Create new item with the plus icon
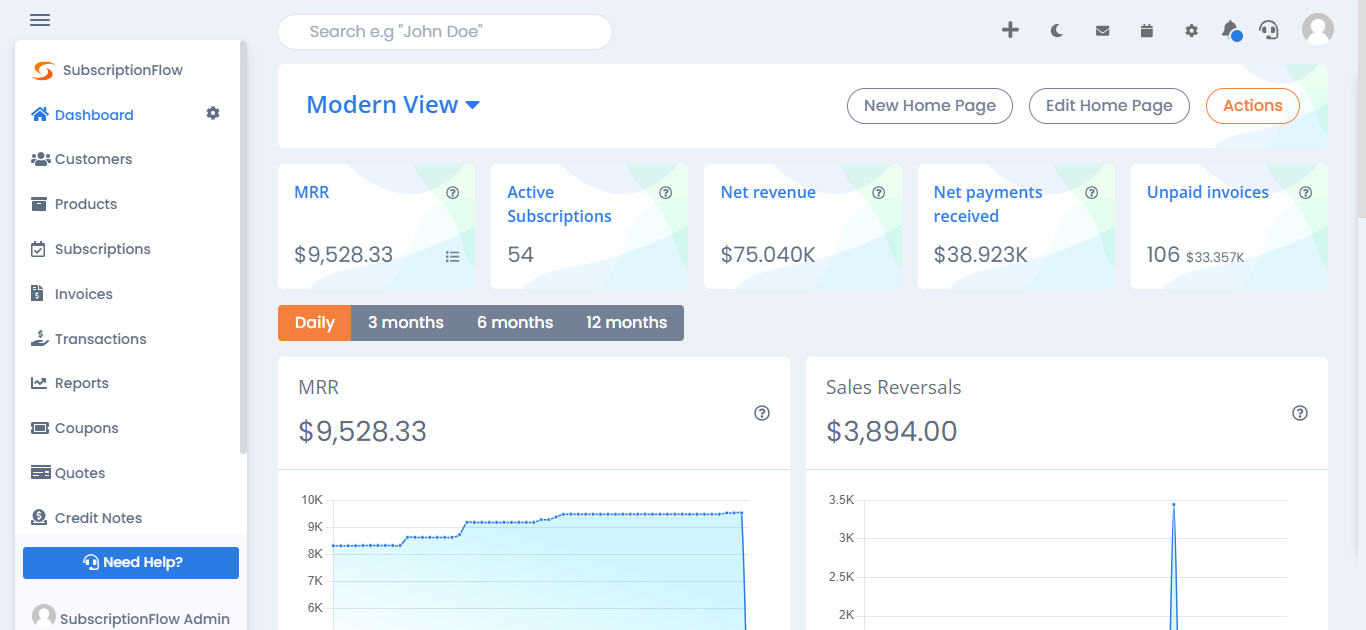 click(1010, 30)
